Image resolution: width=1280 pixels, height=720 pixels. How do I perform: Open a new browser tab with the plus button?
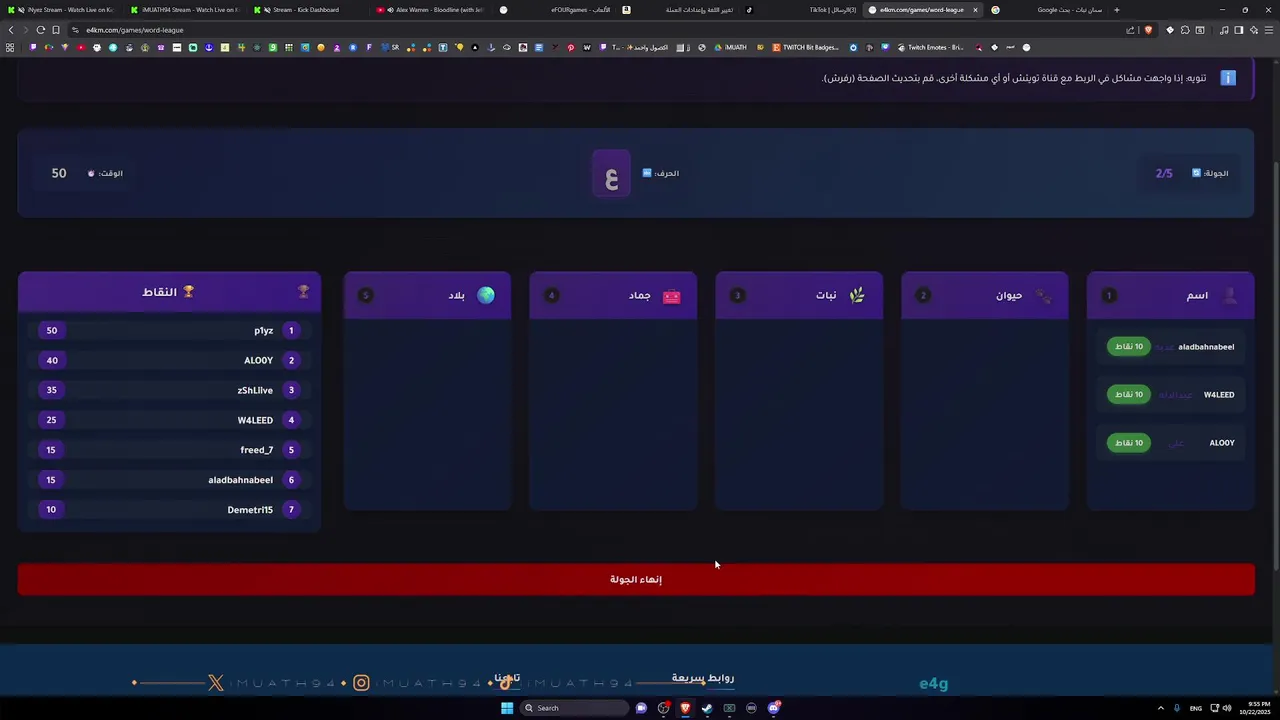1116,10
